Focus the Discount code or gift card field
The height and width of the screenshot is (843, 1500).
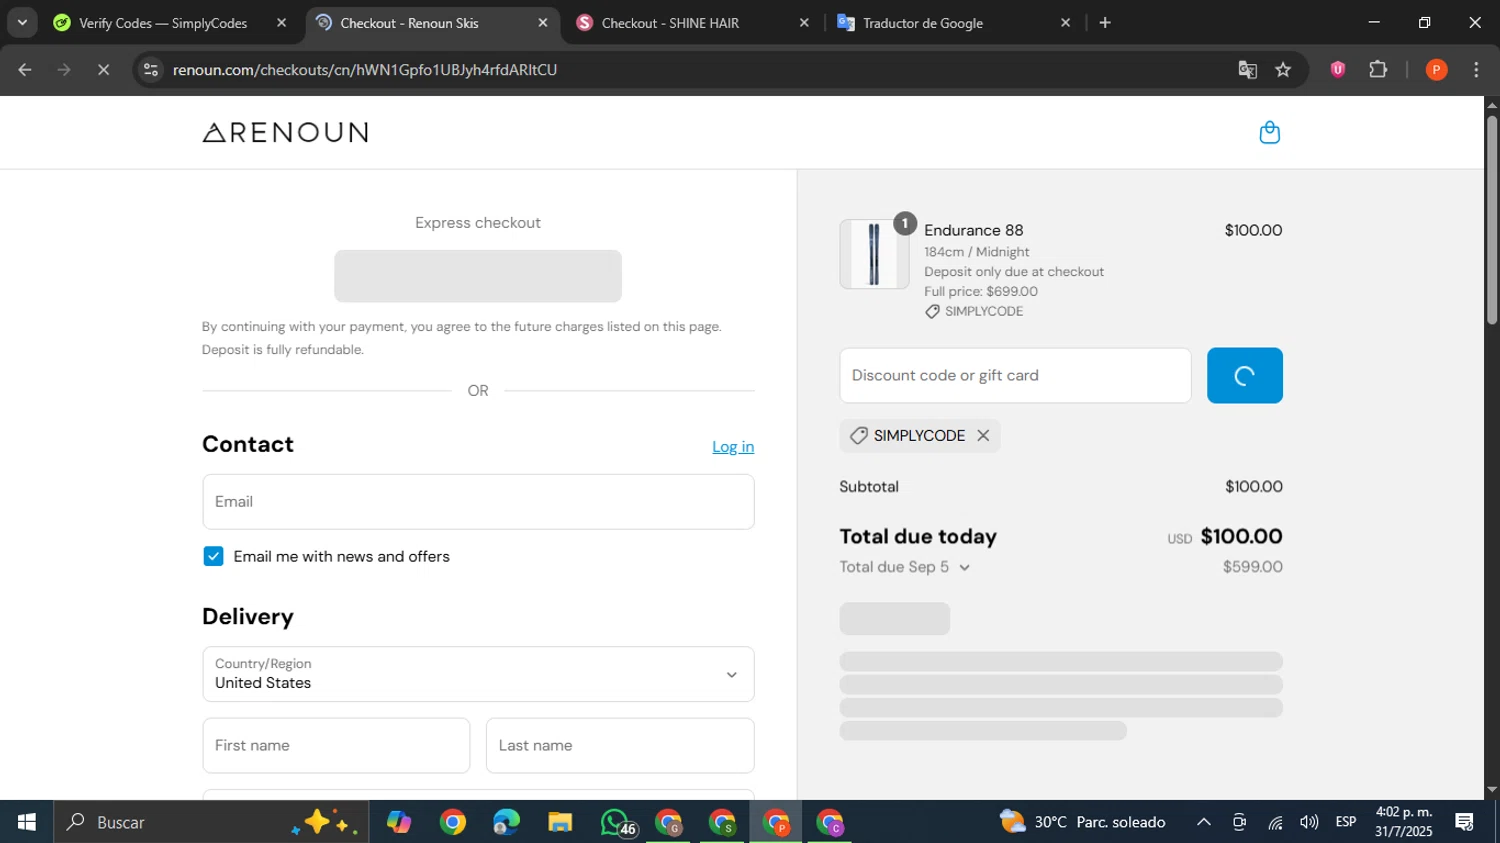pos(1015,375)
